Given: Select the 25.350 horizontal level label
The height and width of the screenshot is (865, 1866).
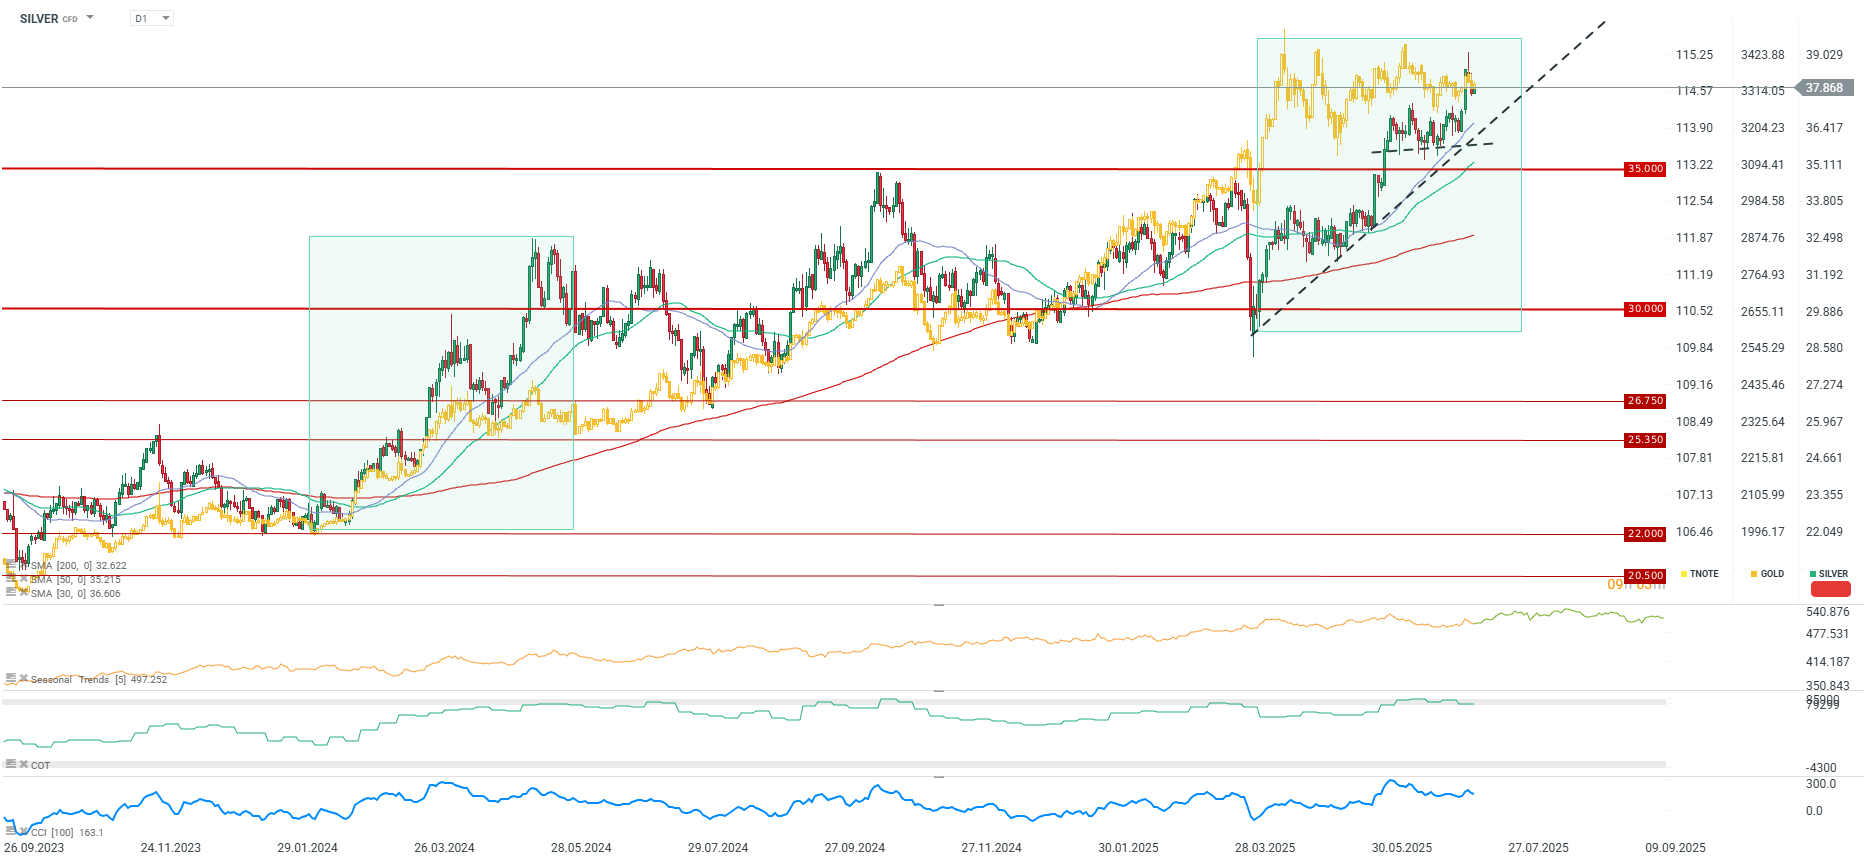Looking at the screenshot, I should click(1645, 440).
